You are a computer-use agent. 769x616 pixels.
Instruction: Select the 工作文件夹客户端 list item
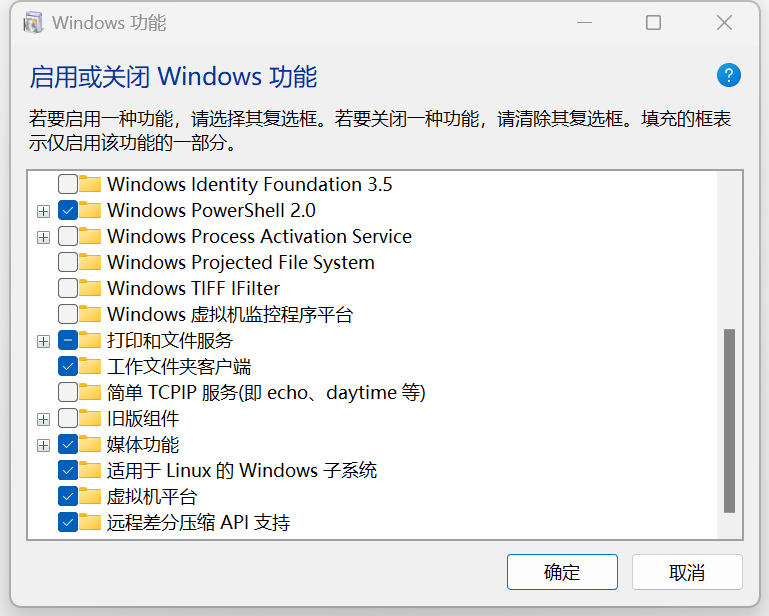tap(178, 366)
